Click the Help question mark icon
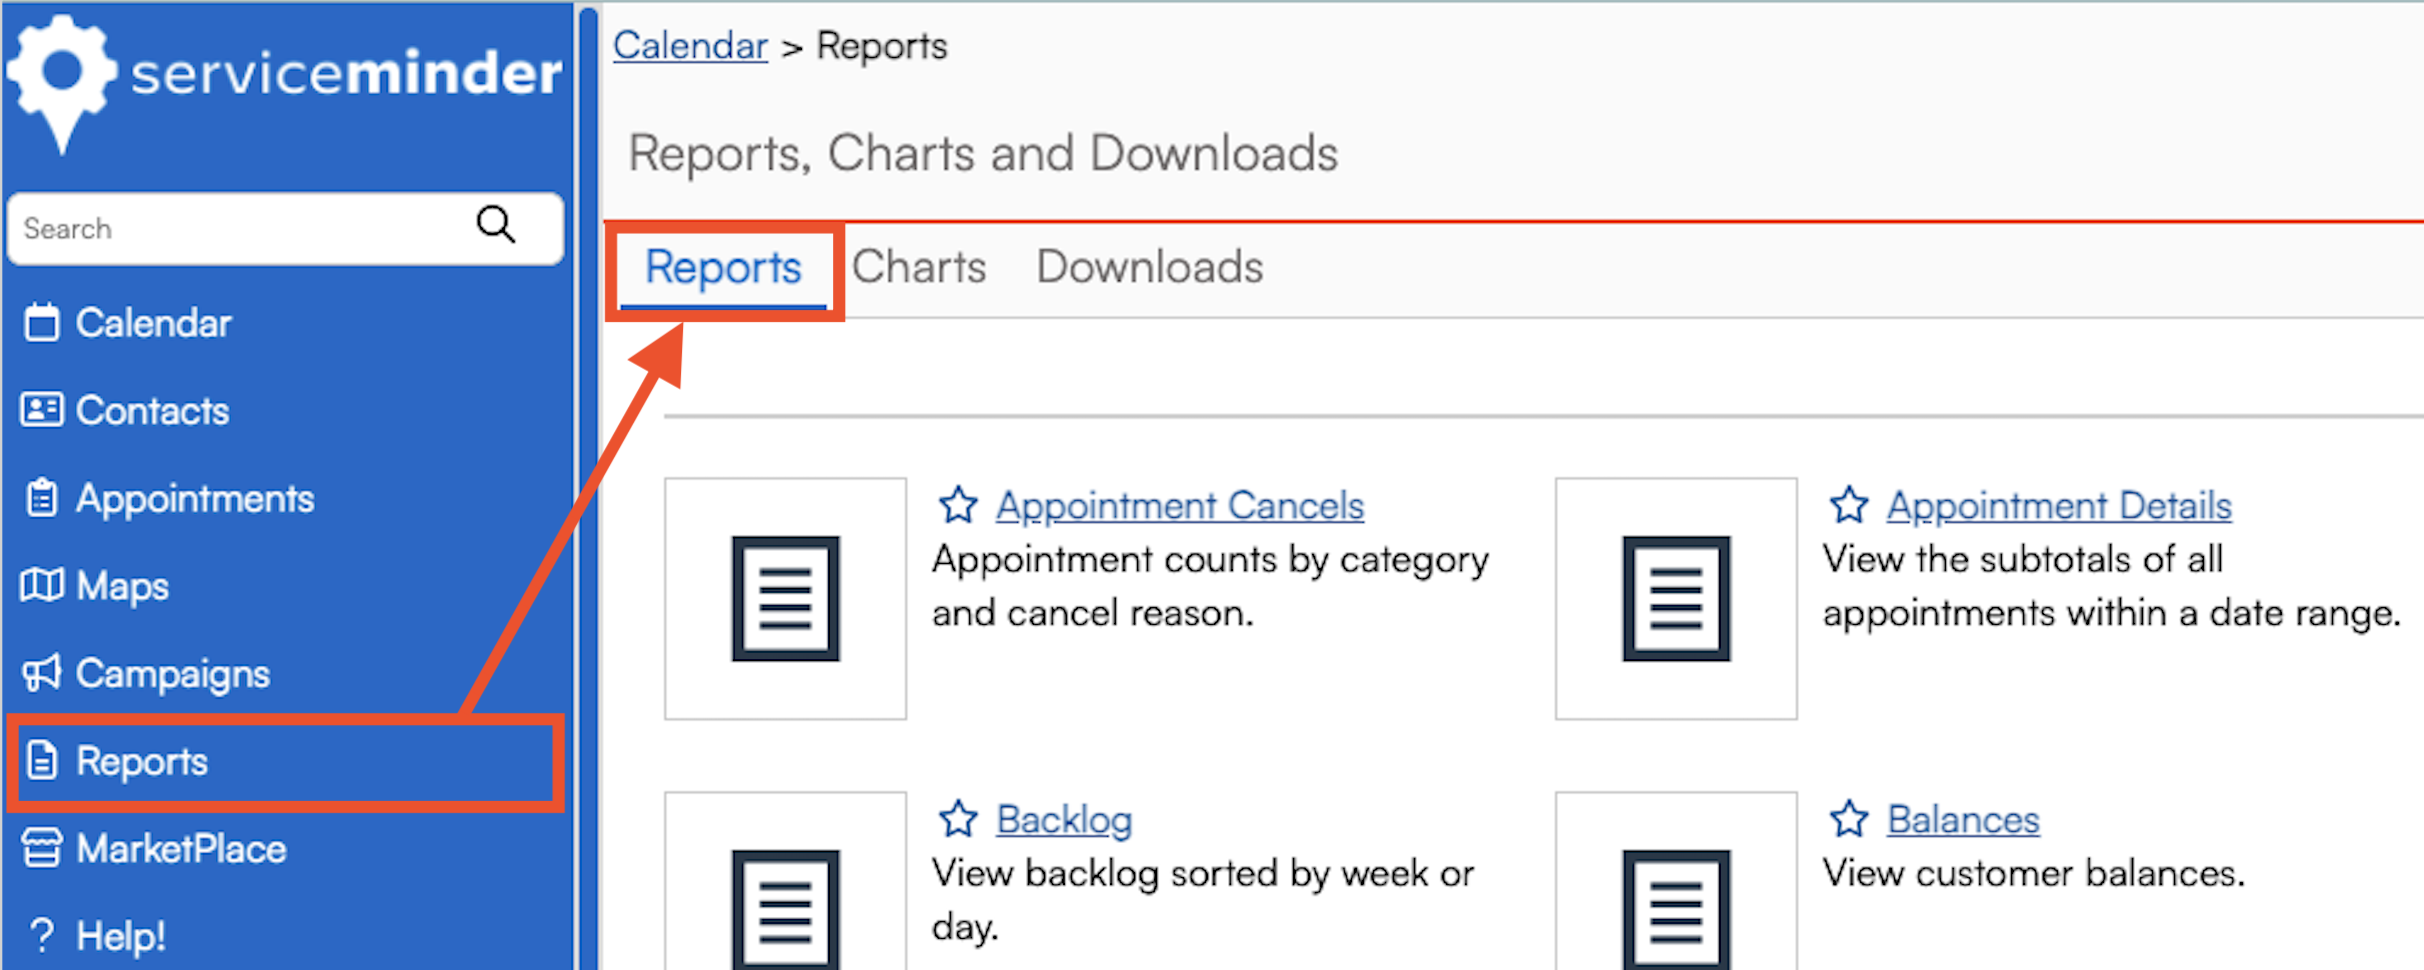Viewport: 2424px width, 970px height. [x=42, y=936]
